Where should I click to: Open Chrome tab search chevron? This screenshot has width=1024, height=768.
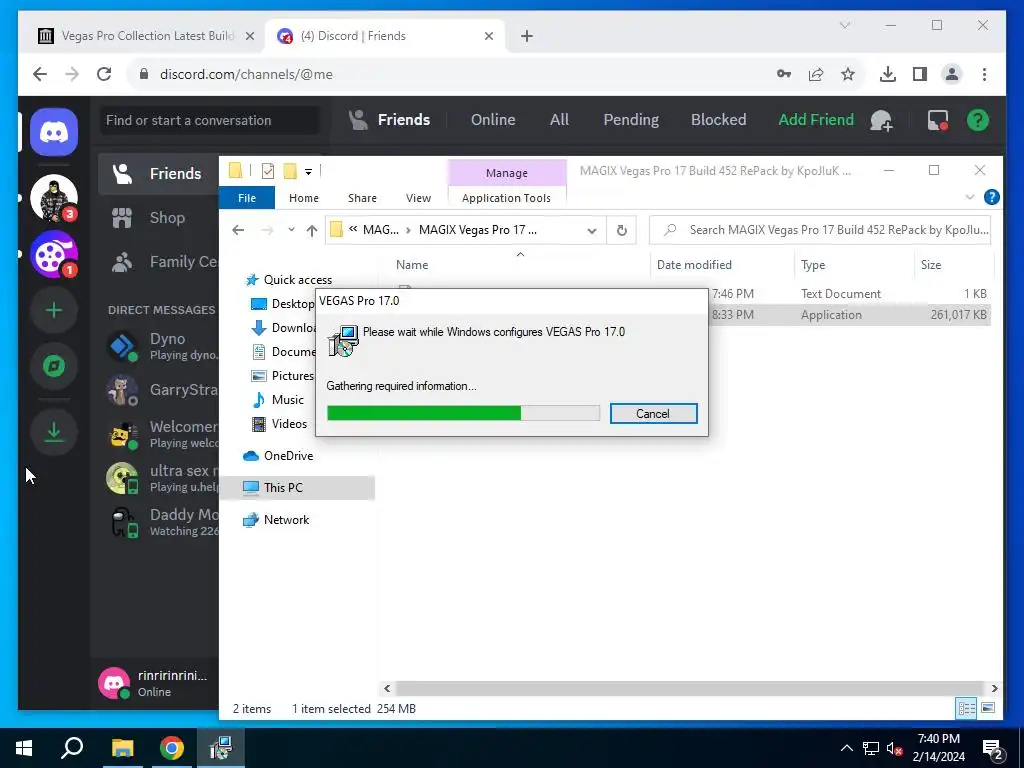845,25
